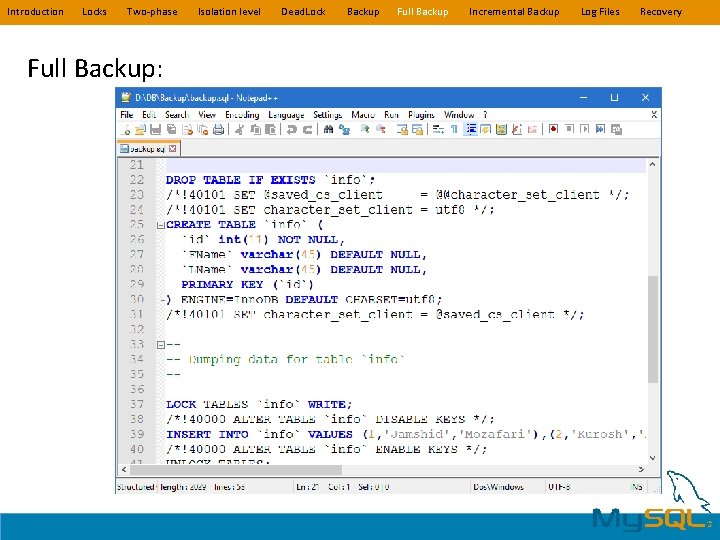Open the Plugins menu
This screenshot has height=540, width=720.
(421, 115)
